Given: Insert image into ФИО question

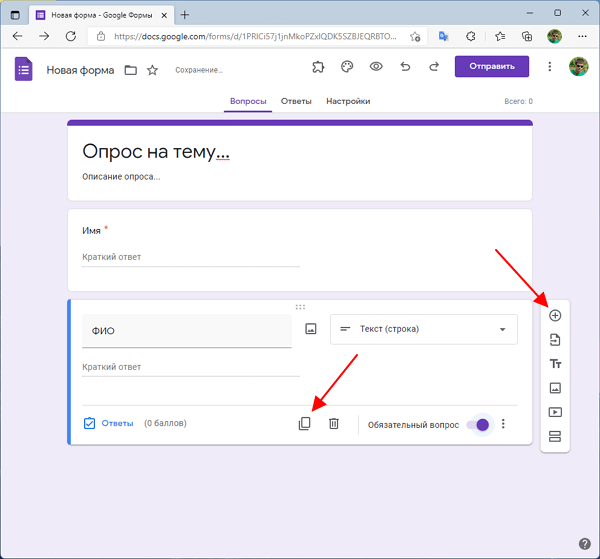Looking at the screenshot, I should 311,329.
